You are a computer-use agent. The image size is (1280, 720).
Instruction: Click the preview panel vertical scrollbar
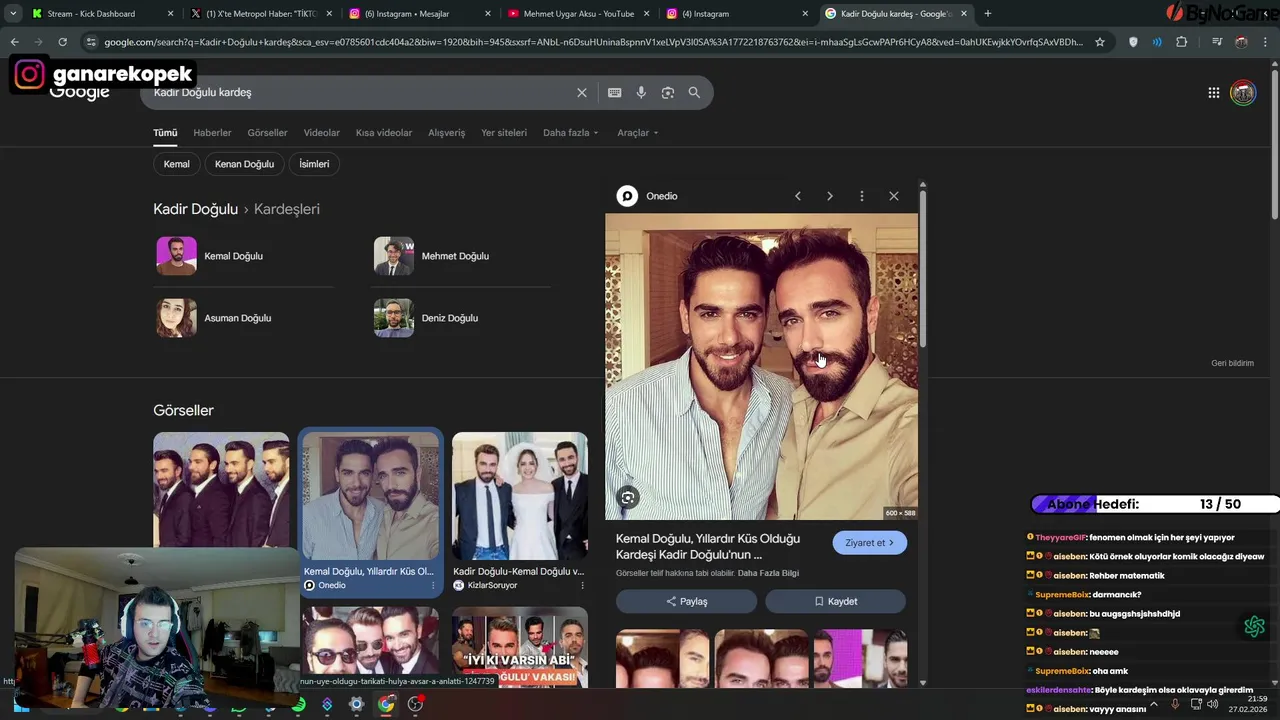click(x=922, y=270)
